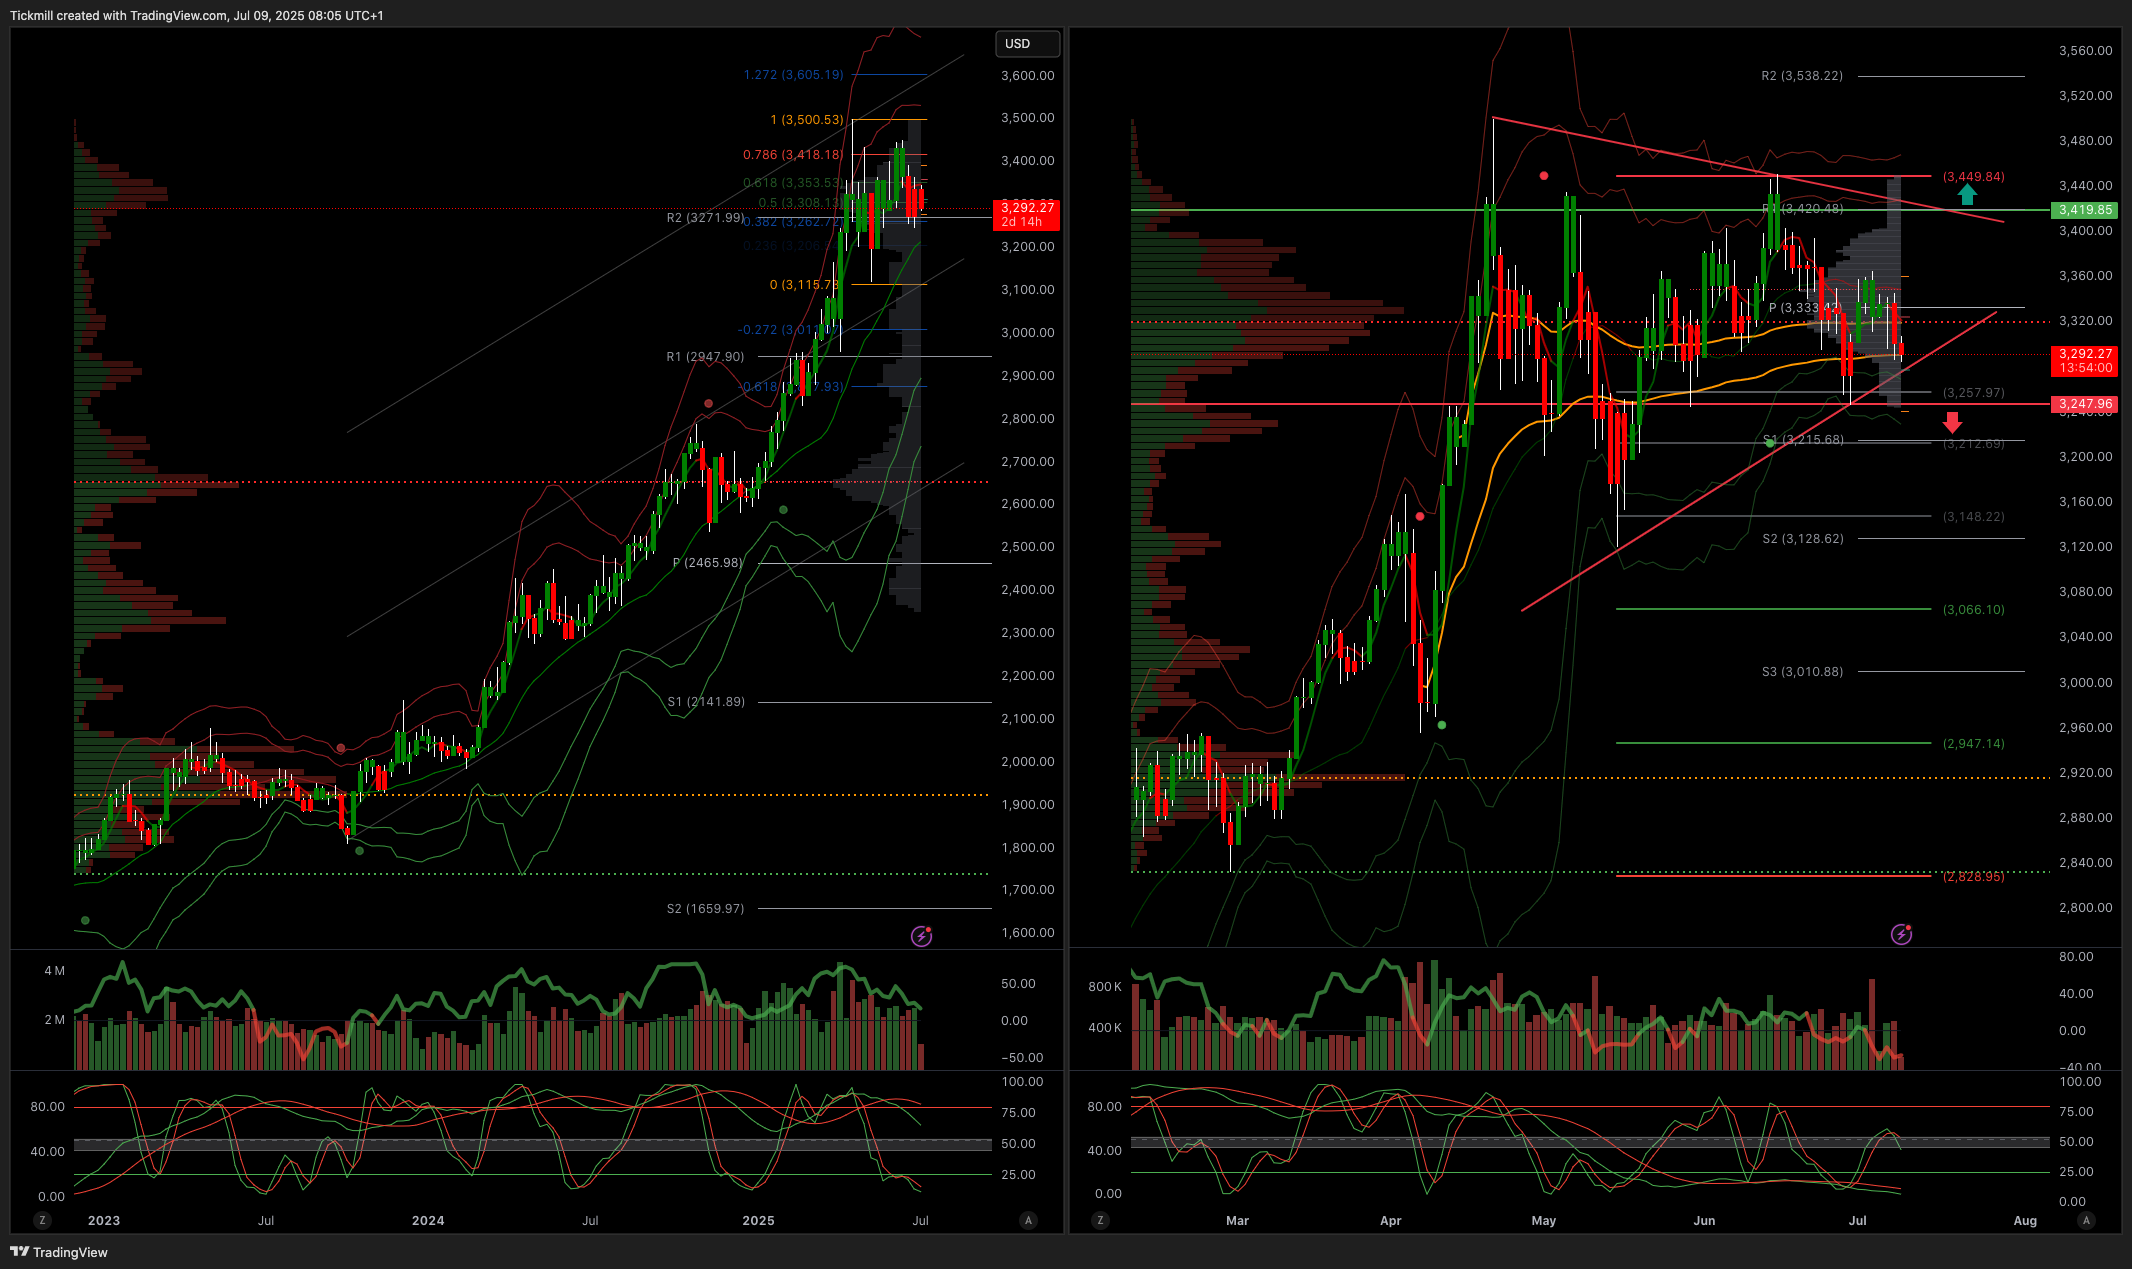Screen dimensions: 2132x1269
Task: Click the right chart's purple lightning icon
Action: (1901, 934)
